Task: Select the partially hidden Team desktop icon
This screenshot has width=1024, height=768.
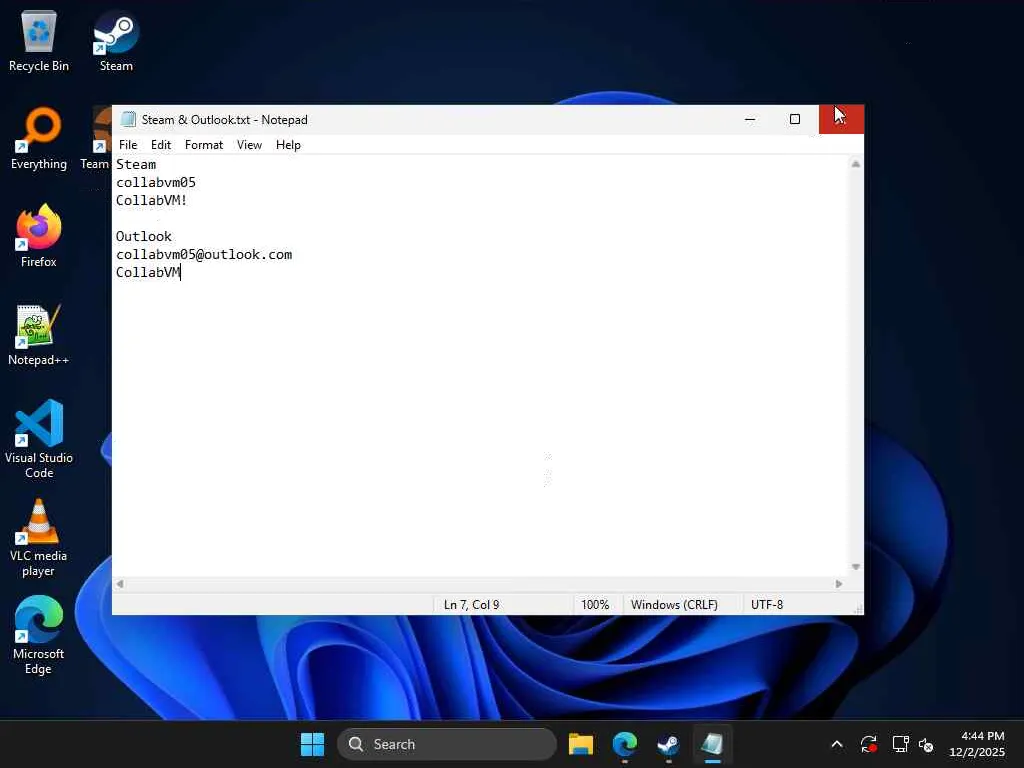Action: tap(96, 138)
